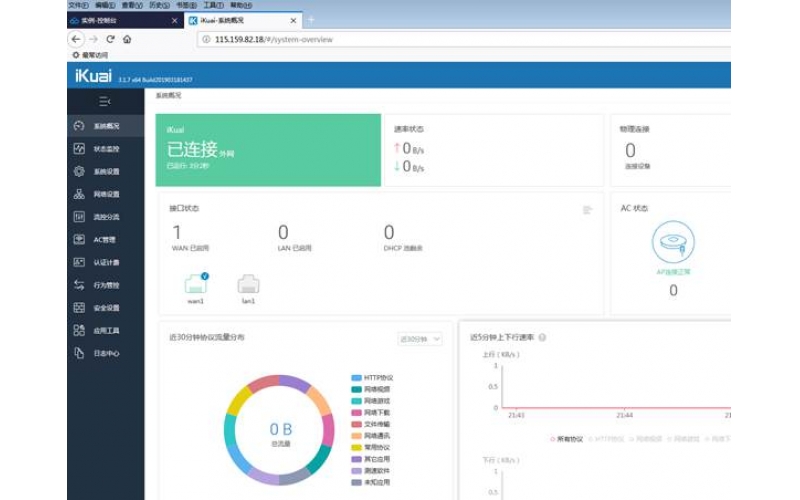Image resolution: width=800 pixels, height=500 pixels.
Task: Click the pink 网络下载 color swatch
Action: point(356,412)
